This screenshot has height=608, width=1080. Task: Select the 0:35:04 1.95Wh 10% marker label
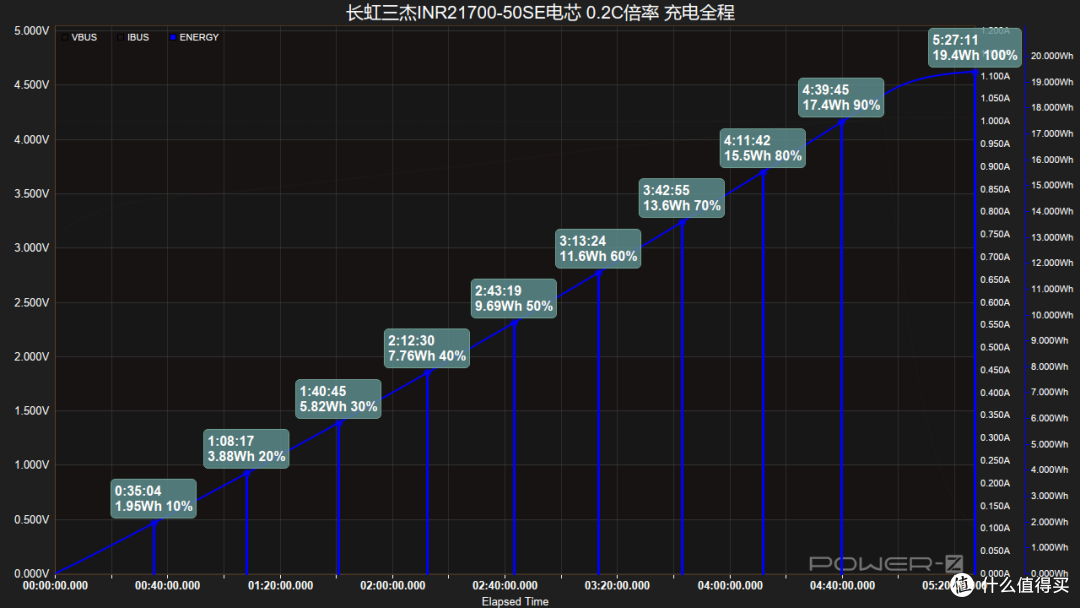click(154, 499)
